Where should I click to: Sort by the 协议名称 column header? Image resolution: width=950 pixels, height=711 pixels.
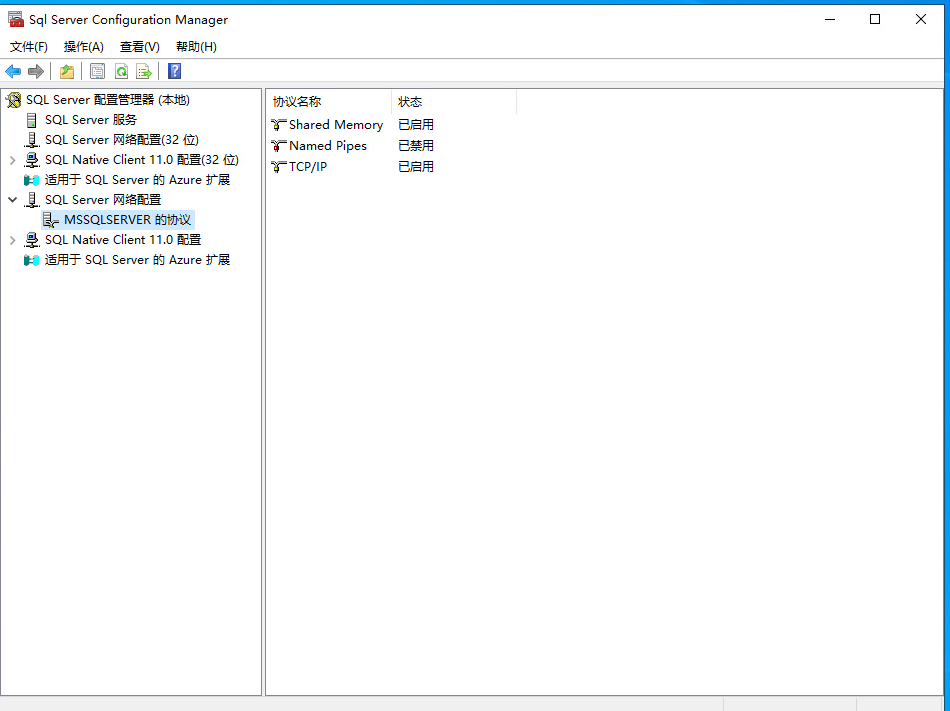tap(330, 102)
